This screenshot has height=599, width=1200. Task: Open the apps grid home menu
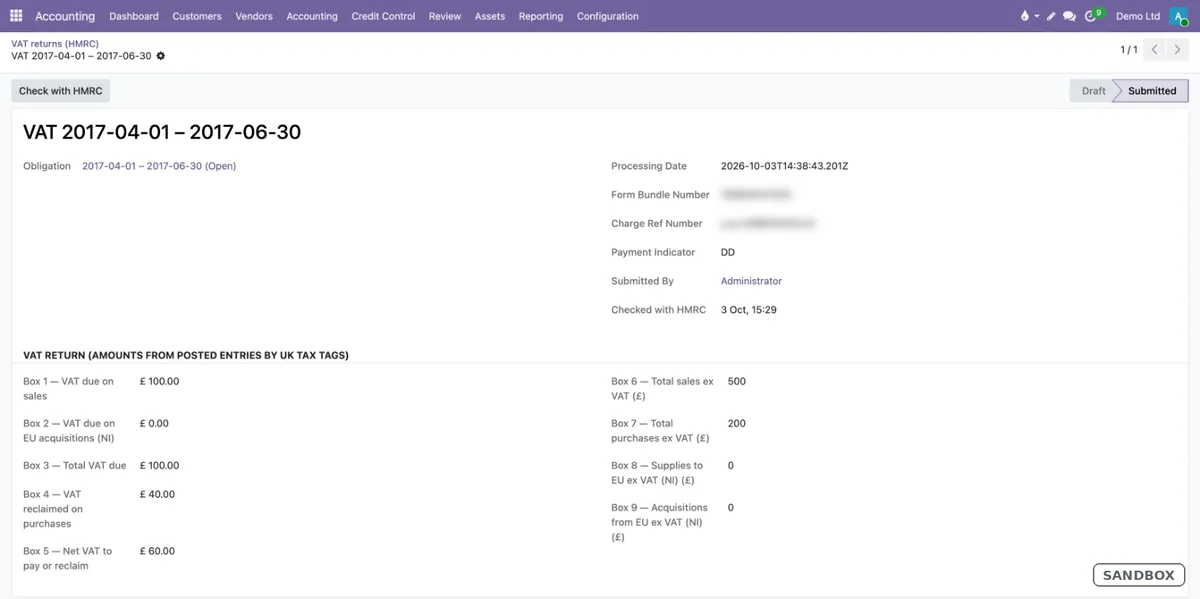coord(16,16)
